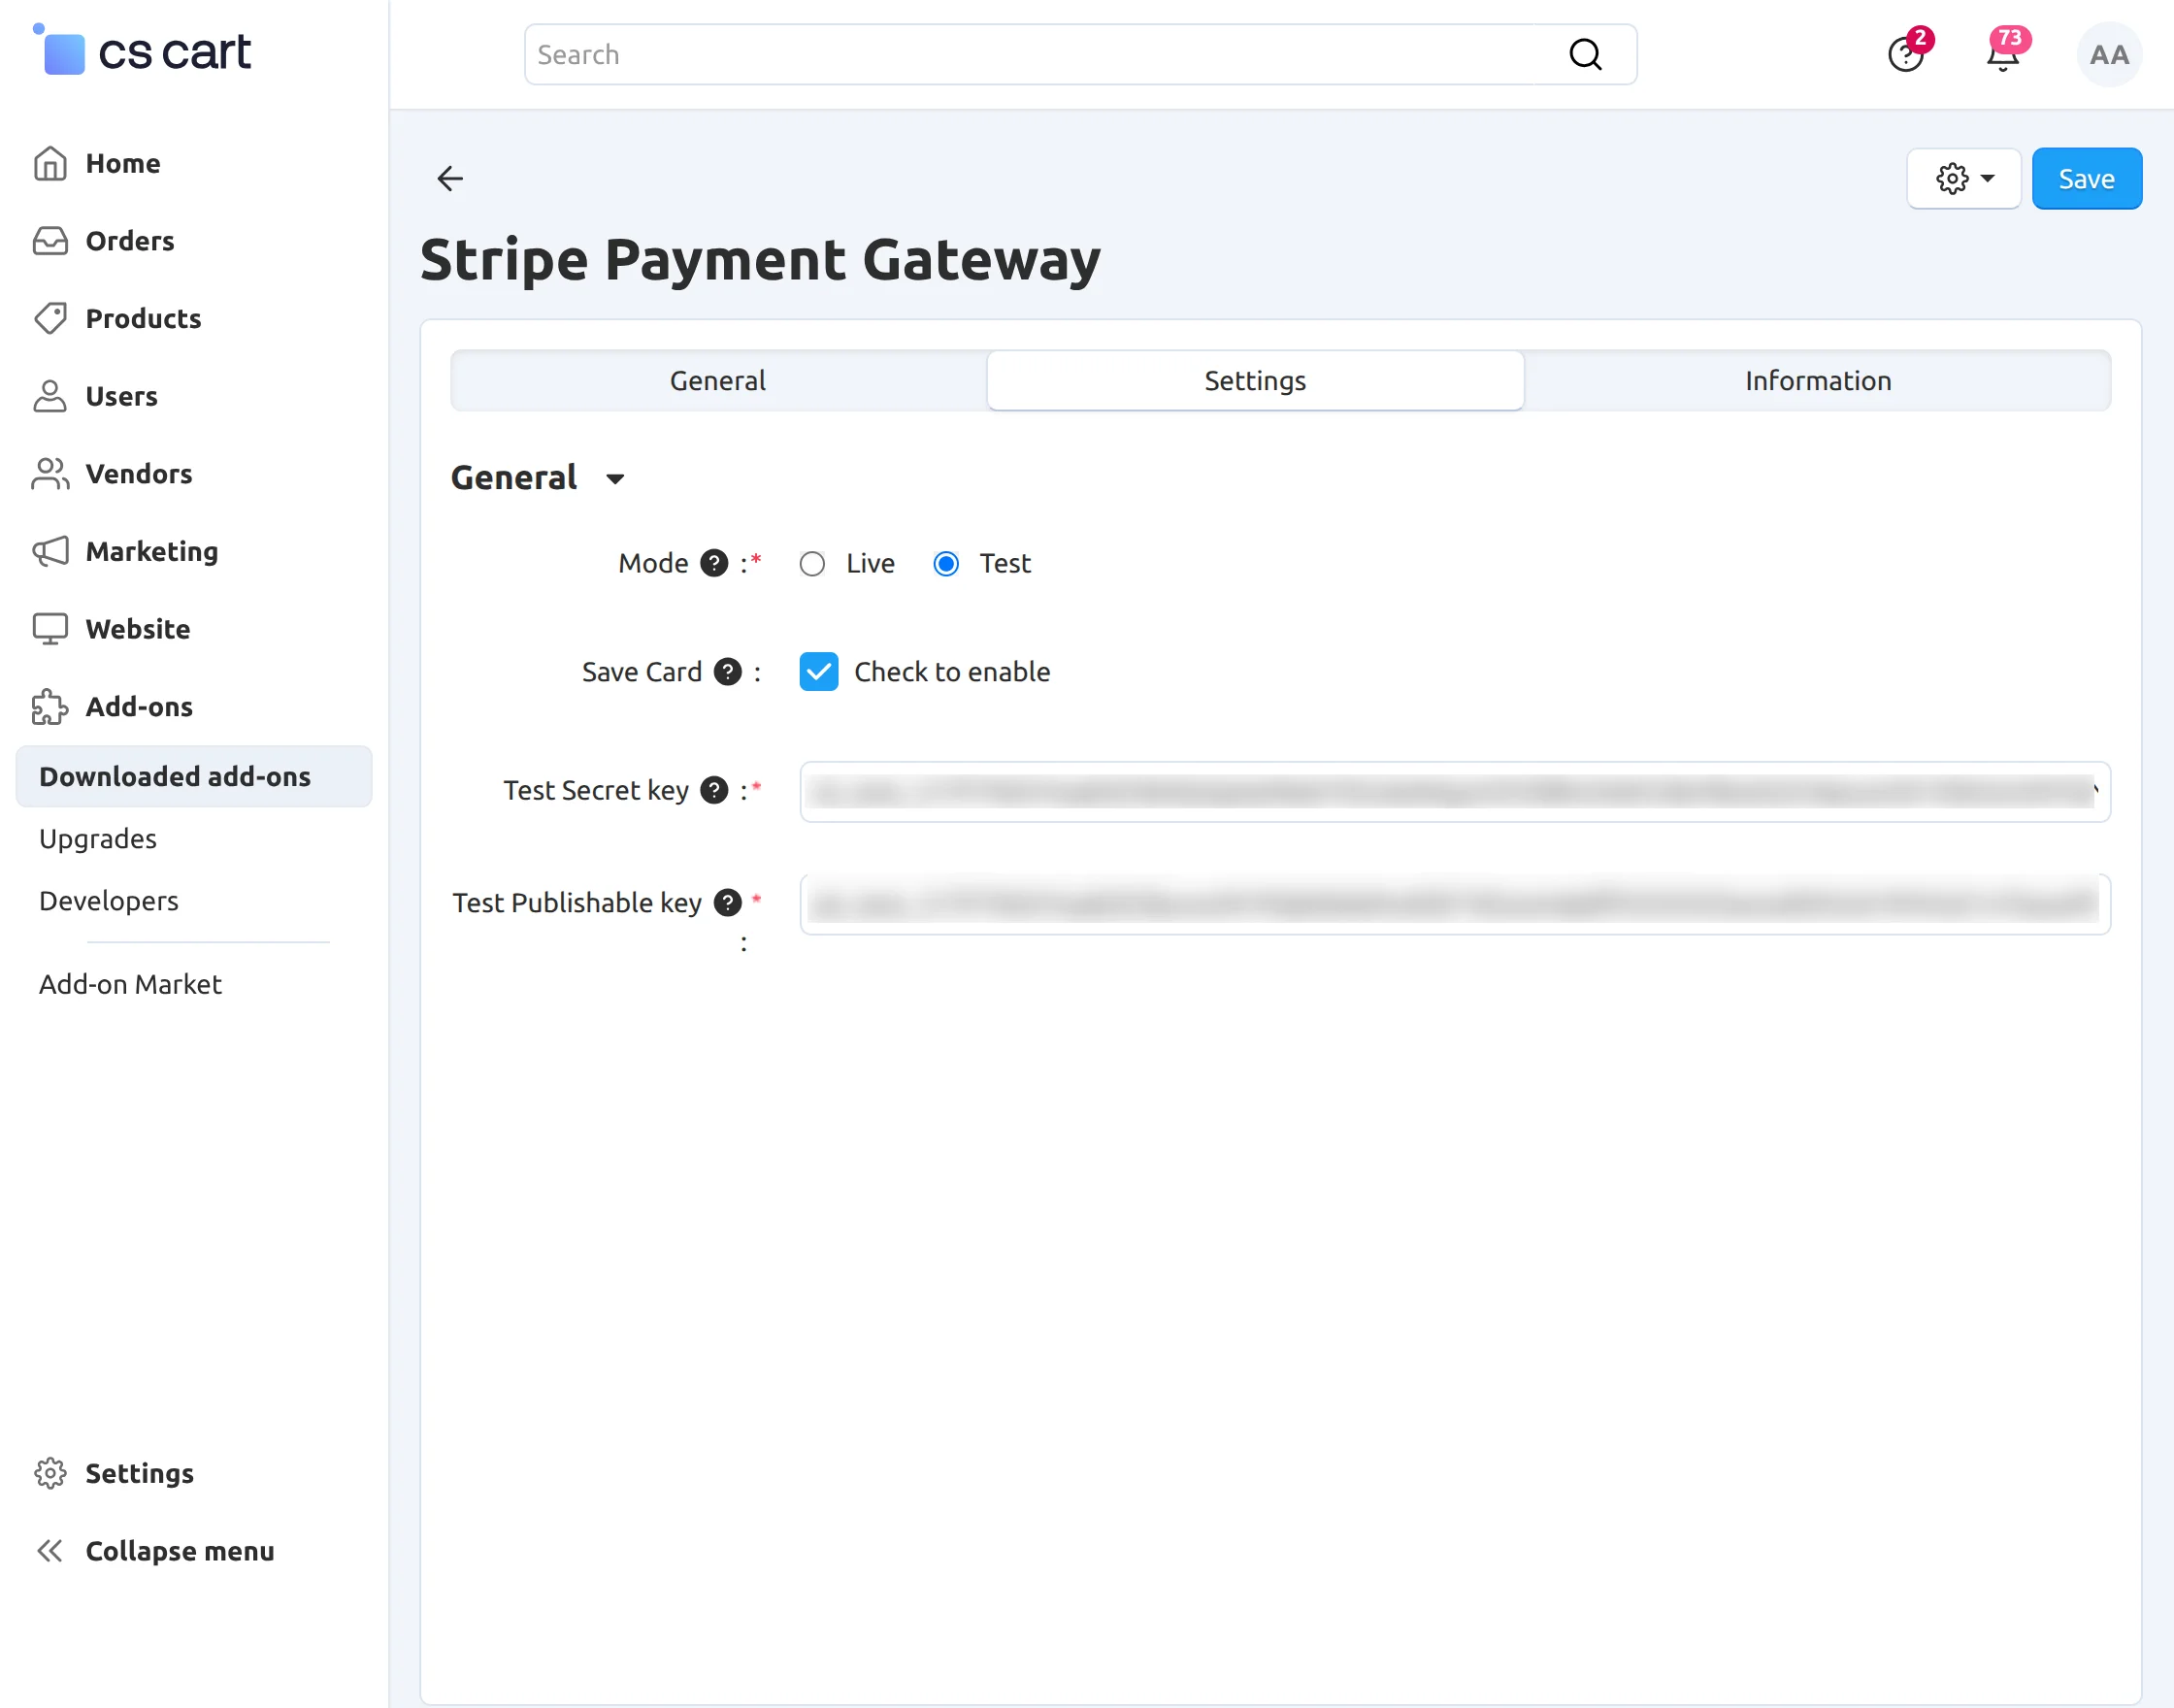Click the Orders inbox icon

[x=50, y=241]
